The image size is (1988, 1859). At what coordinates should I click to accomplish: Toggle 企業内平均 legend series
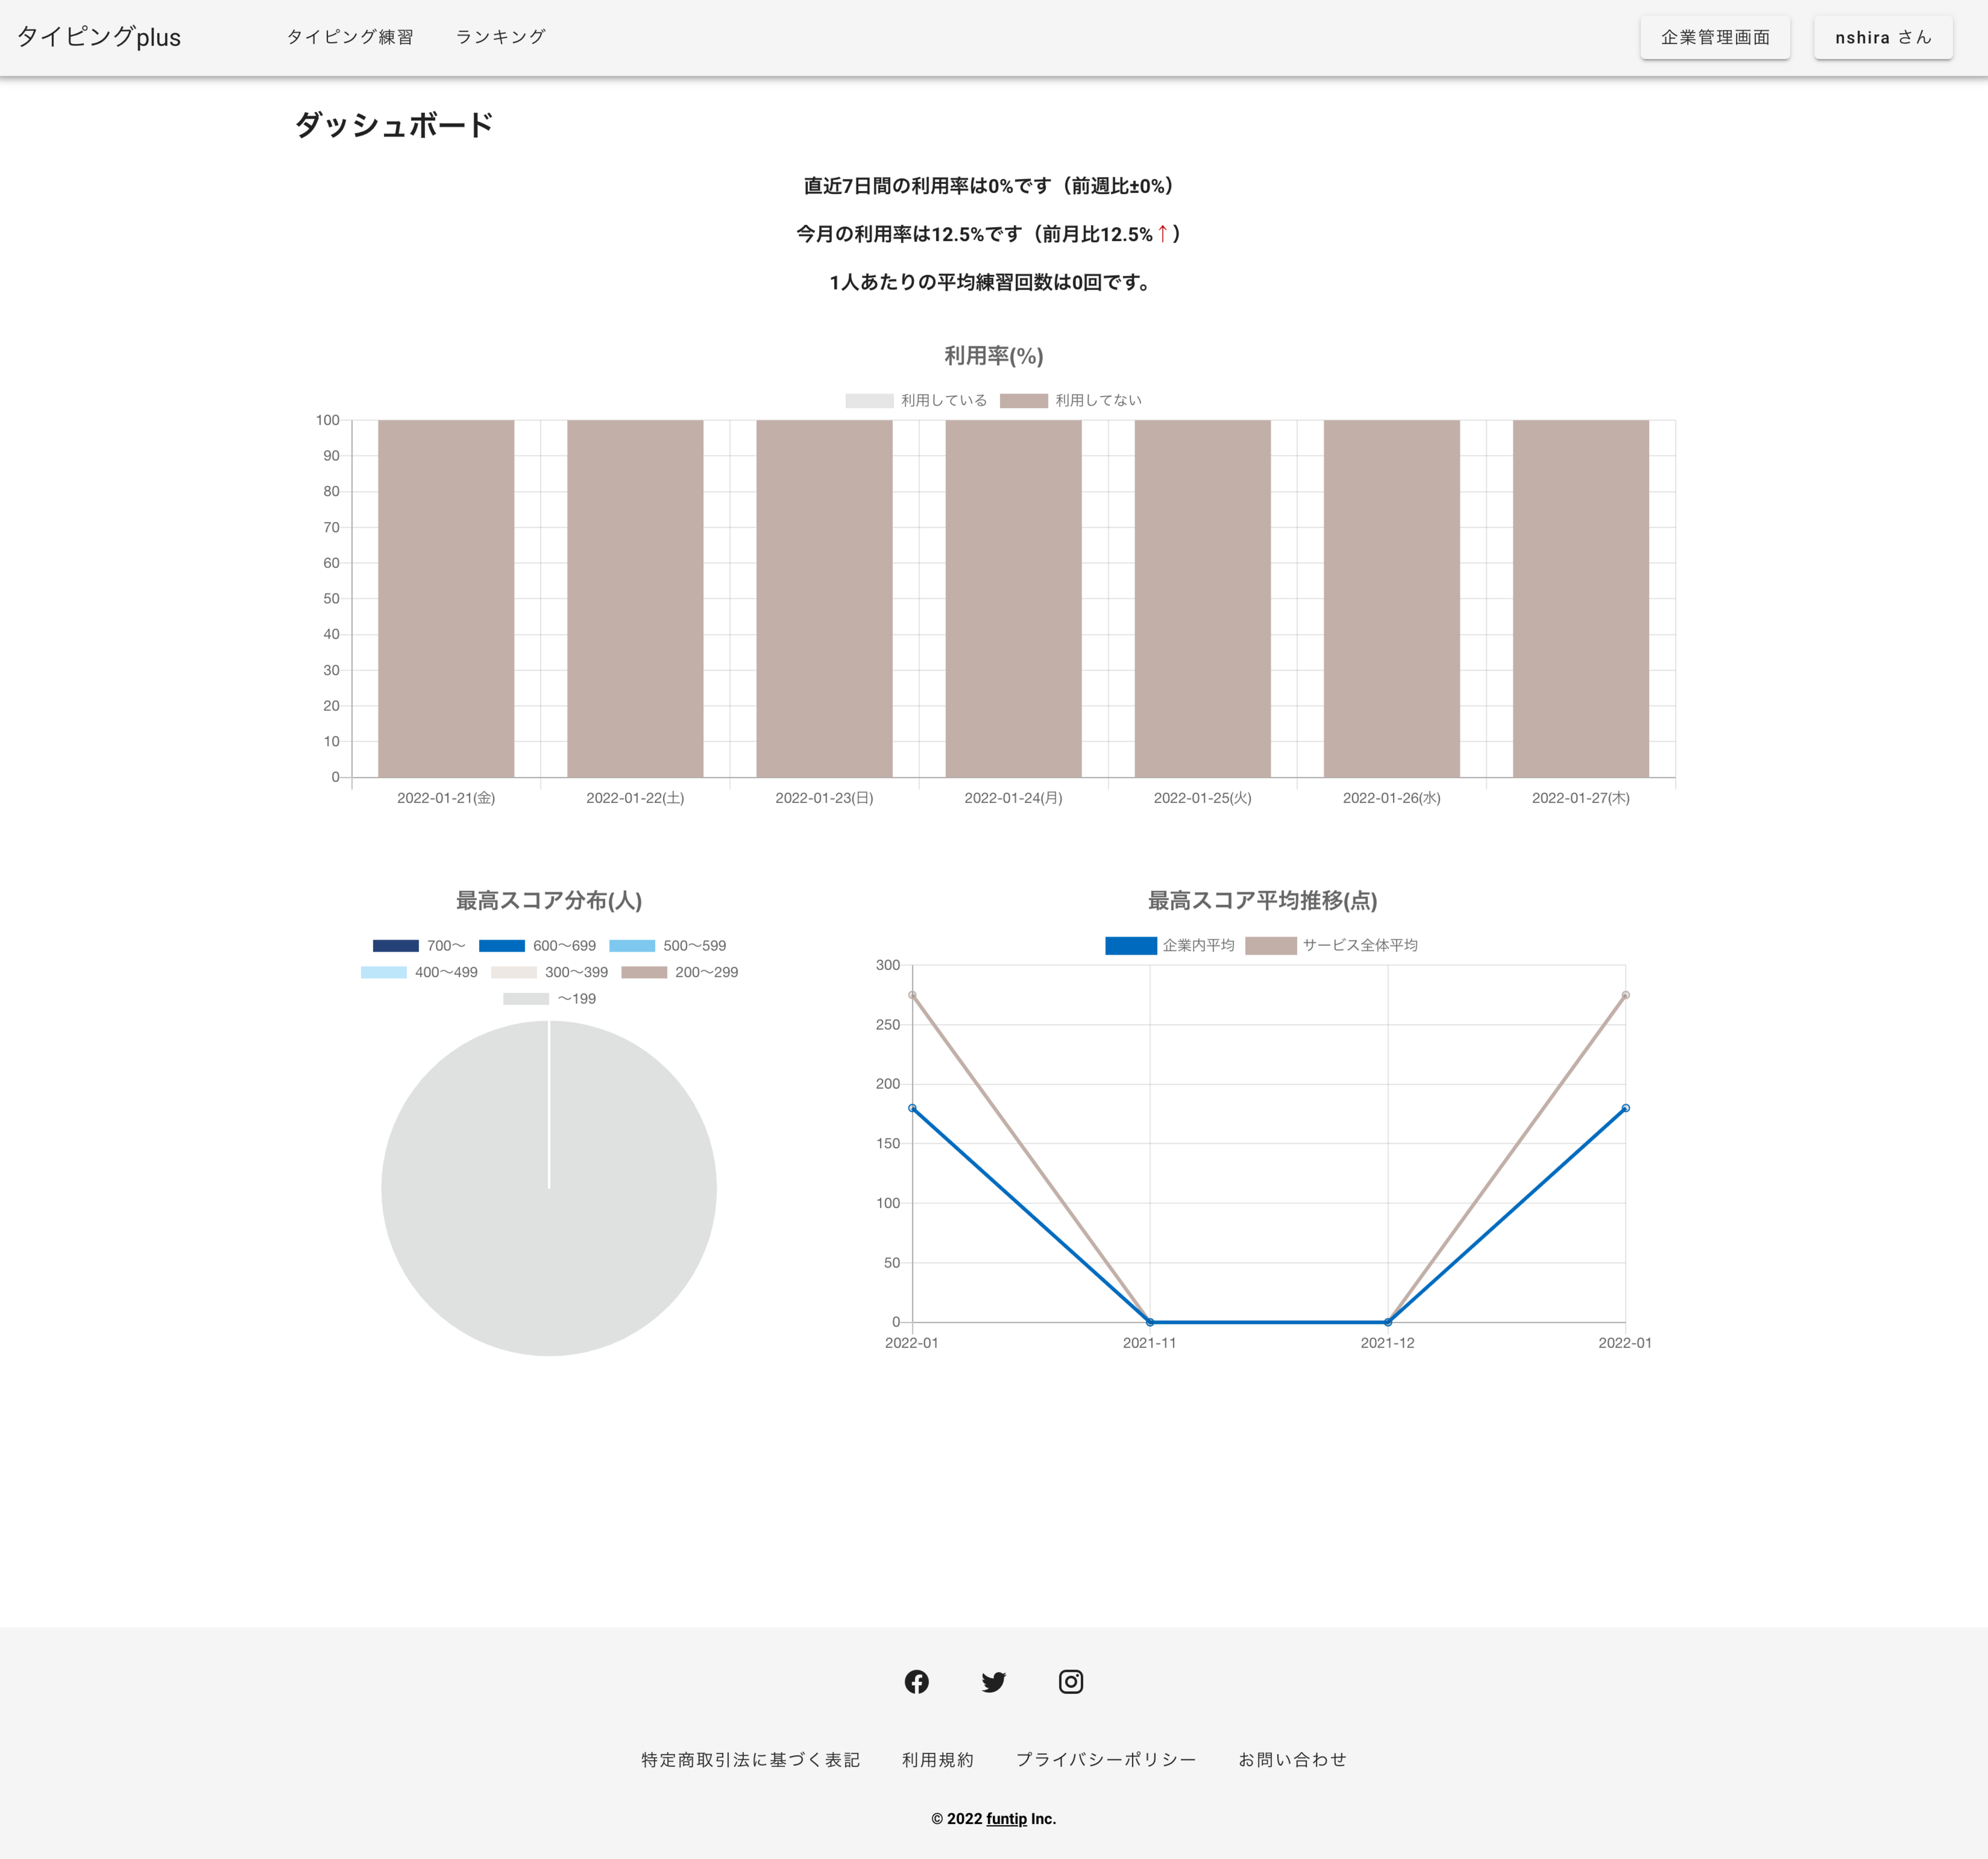click(1130, 946)
